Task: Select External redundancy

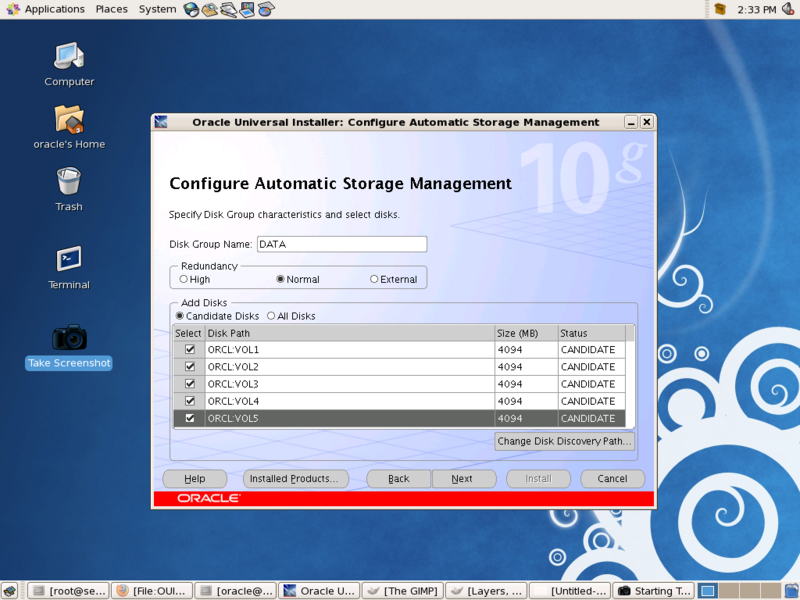Action: pos(374,279)
